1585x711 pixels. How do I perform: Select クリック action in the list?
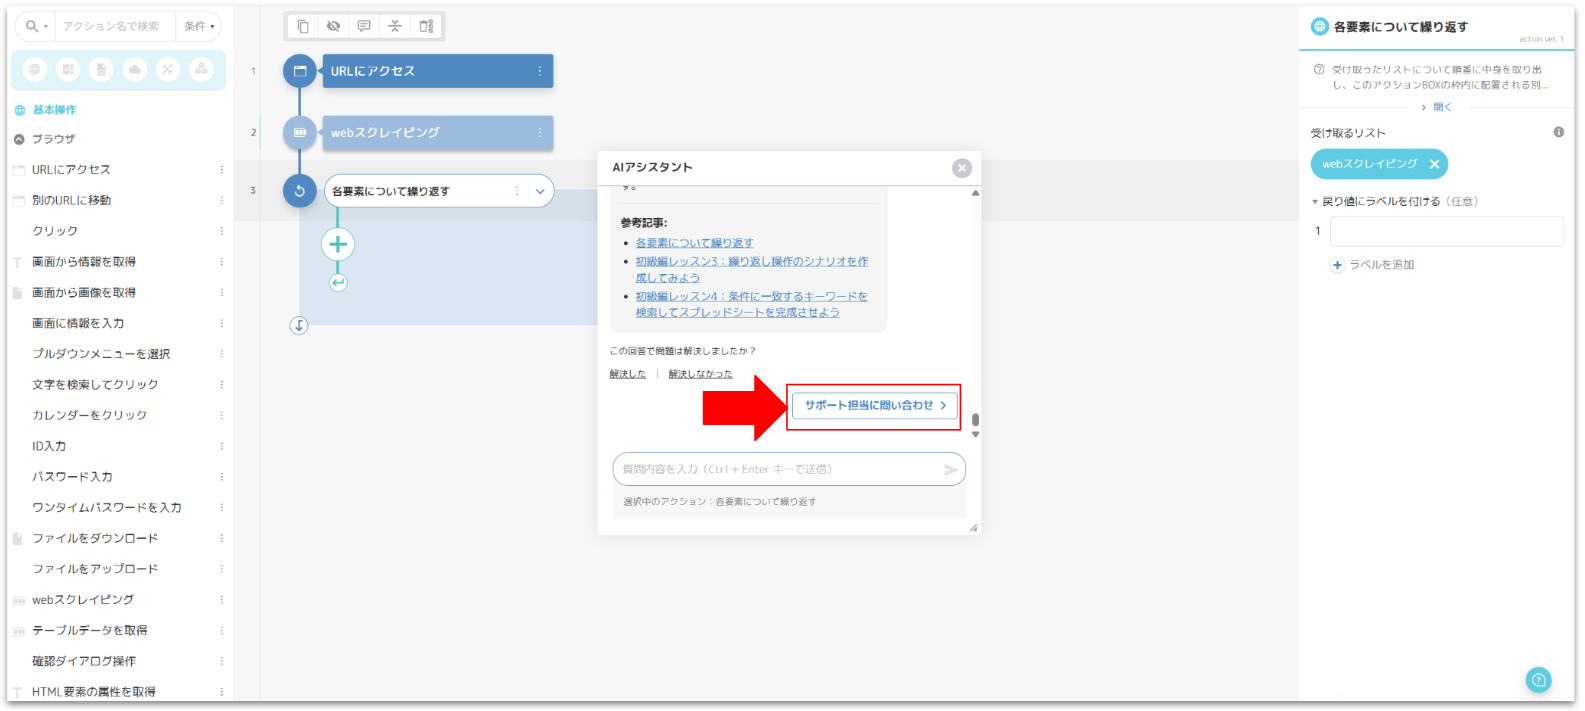pyautogui.click(x=55, y=231)
